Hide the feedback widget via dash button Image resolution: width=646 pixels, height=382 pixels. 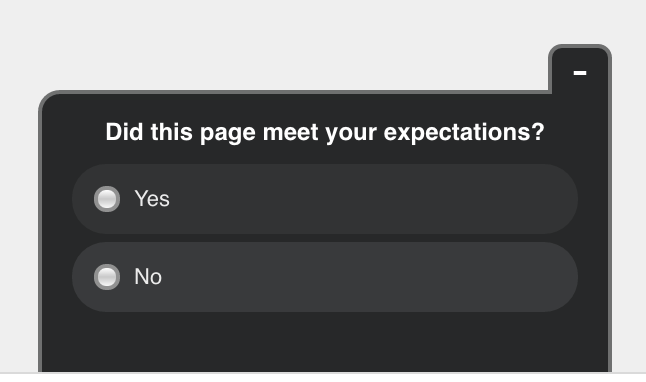[x=580, y=73]
